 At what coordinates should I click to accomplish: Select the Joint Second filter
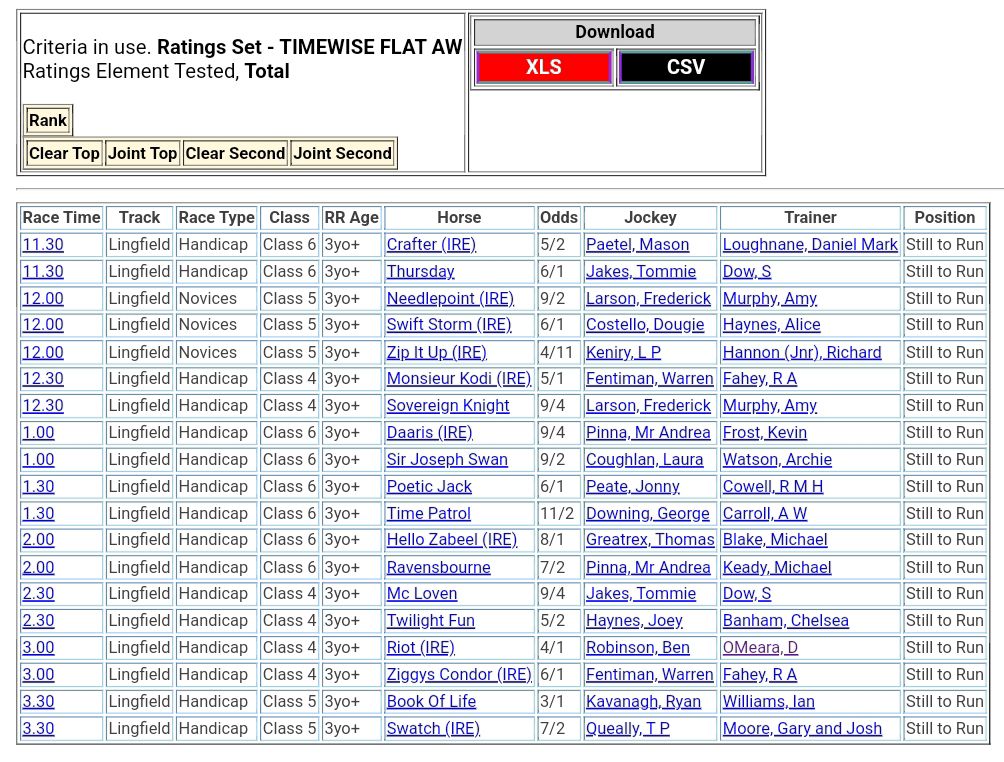(342, 153)
